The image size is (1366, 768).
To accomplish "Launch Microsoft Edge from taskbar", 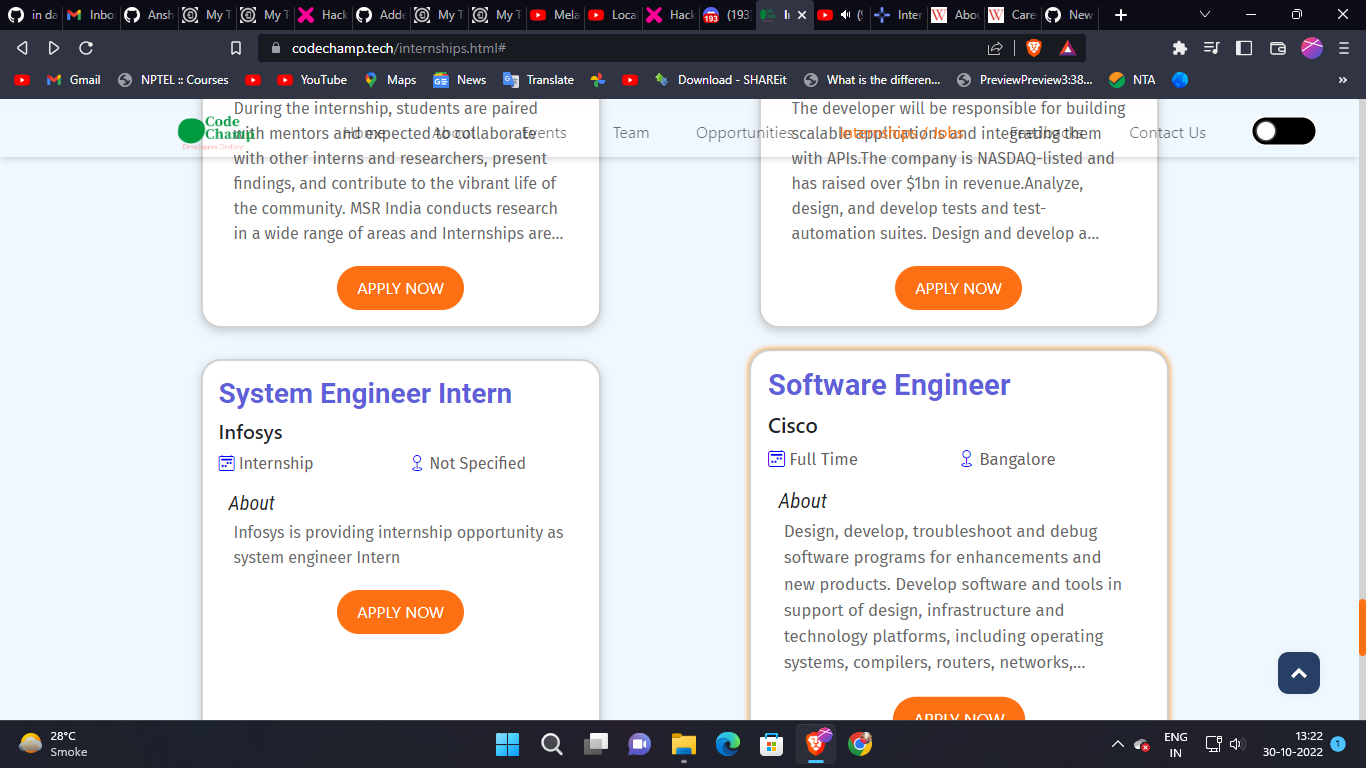I will (x=727, y=744).
